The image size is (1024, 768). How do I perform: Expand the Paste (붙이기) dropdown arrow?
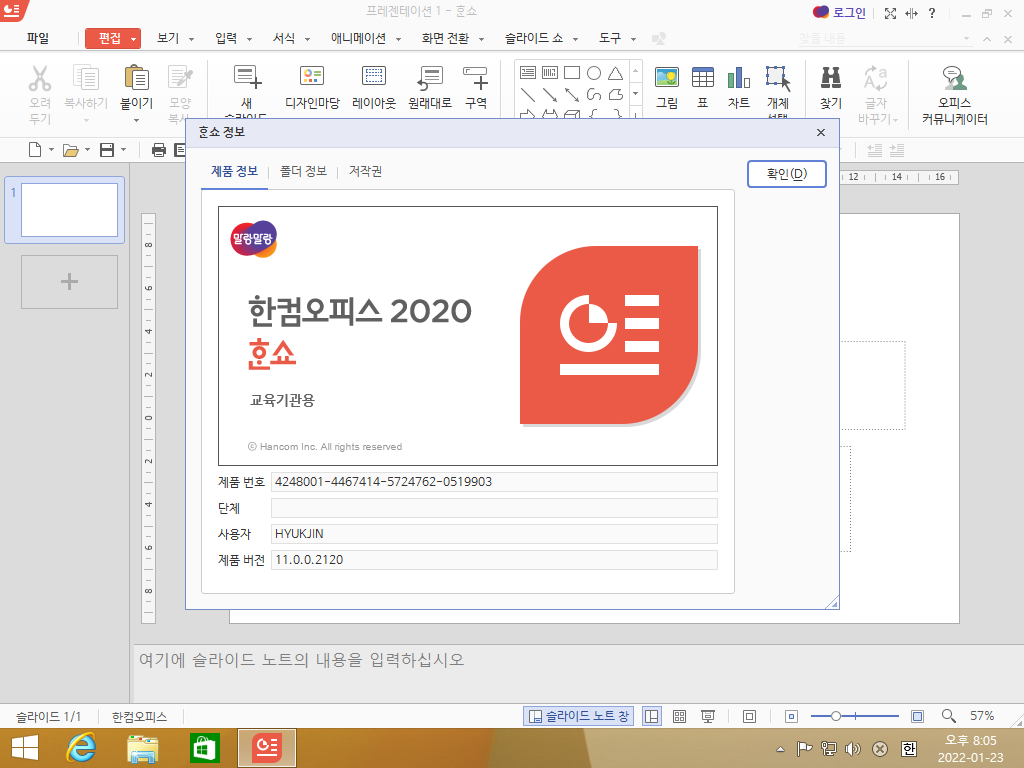point(136,120)
